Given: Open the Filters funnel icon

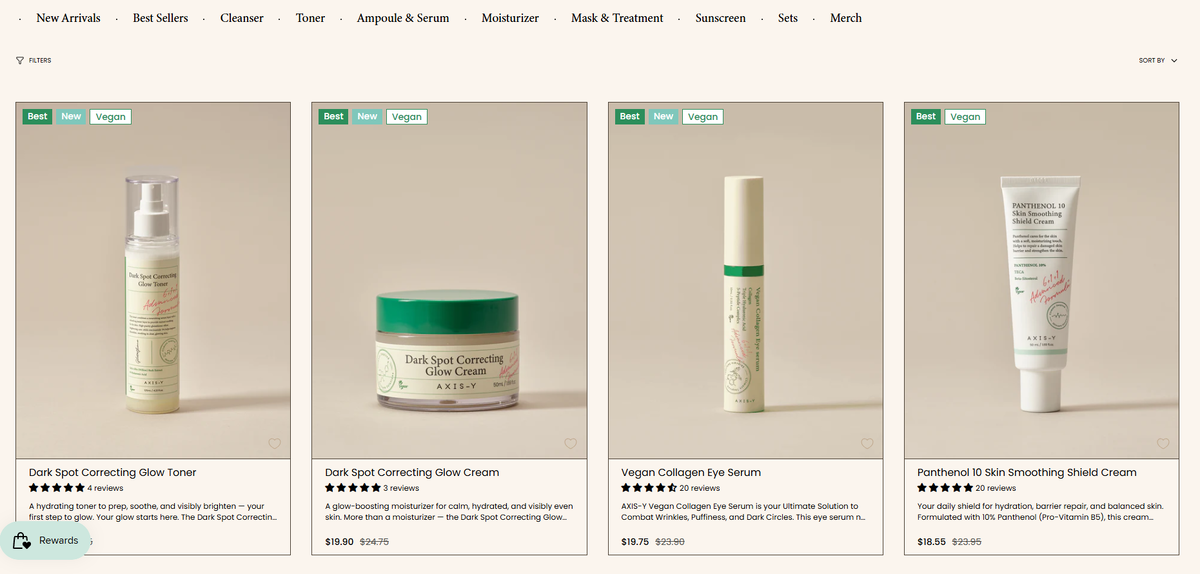Looking at the screenshot, I should [20, 60].
